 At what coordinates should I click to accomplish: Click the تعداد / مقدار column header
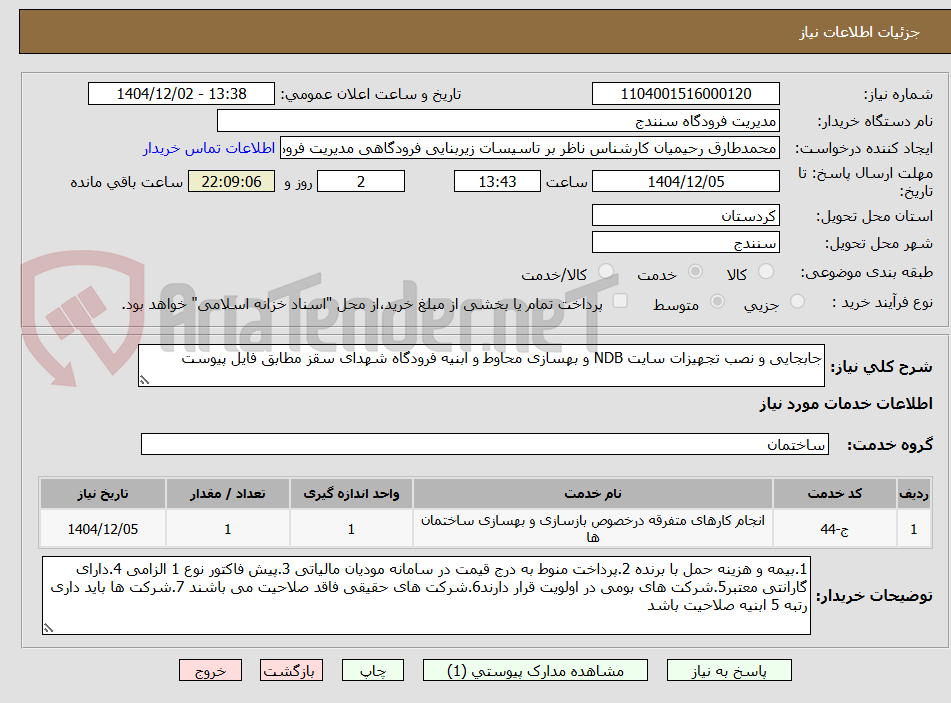coord(227,494)
